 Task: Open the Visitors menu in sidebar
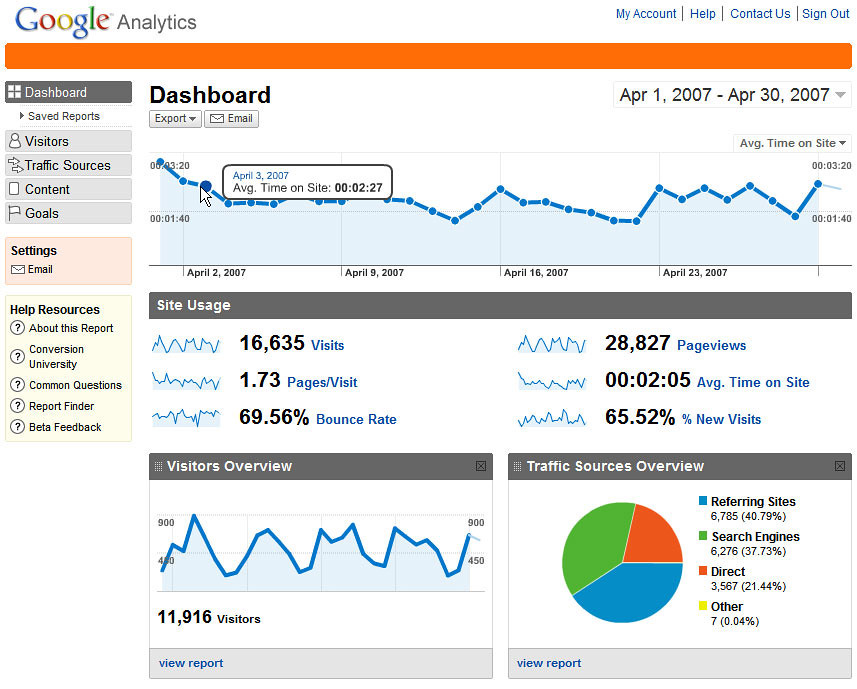pyautogui.click(x=68, y=141)
